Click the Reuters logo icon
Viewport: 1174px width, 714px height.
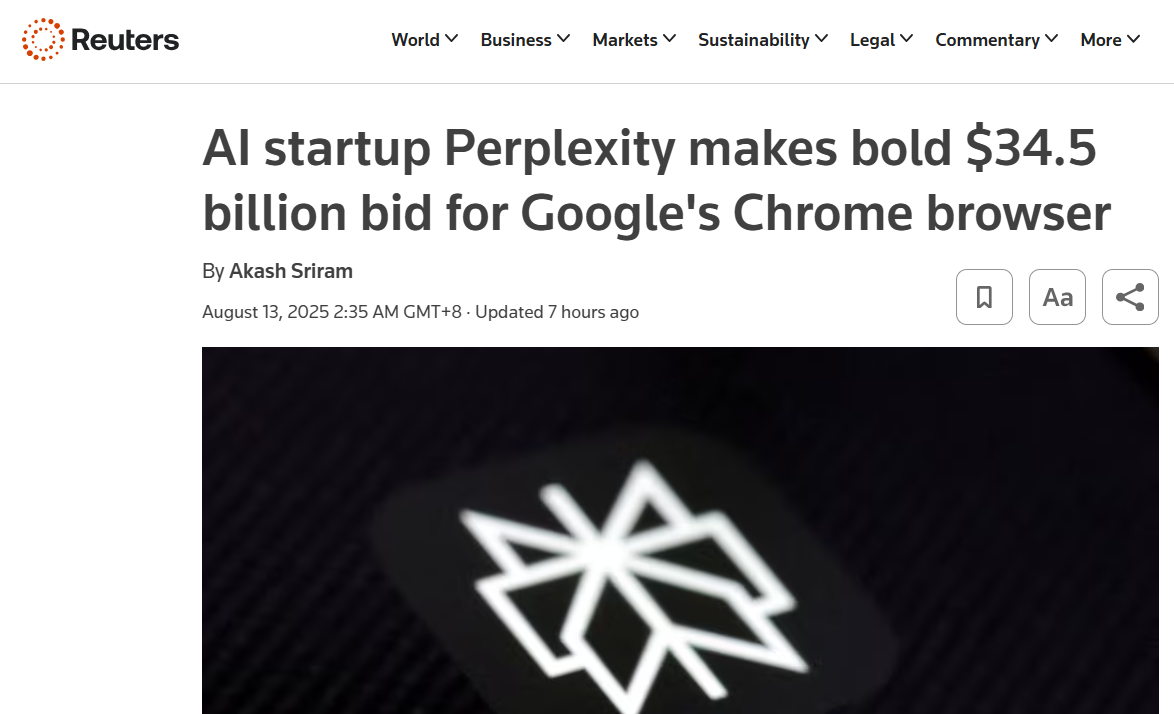tap(43, 40)
